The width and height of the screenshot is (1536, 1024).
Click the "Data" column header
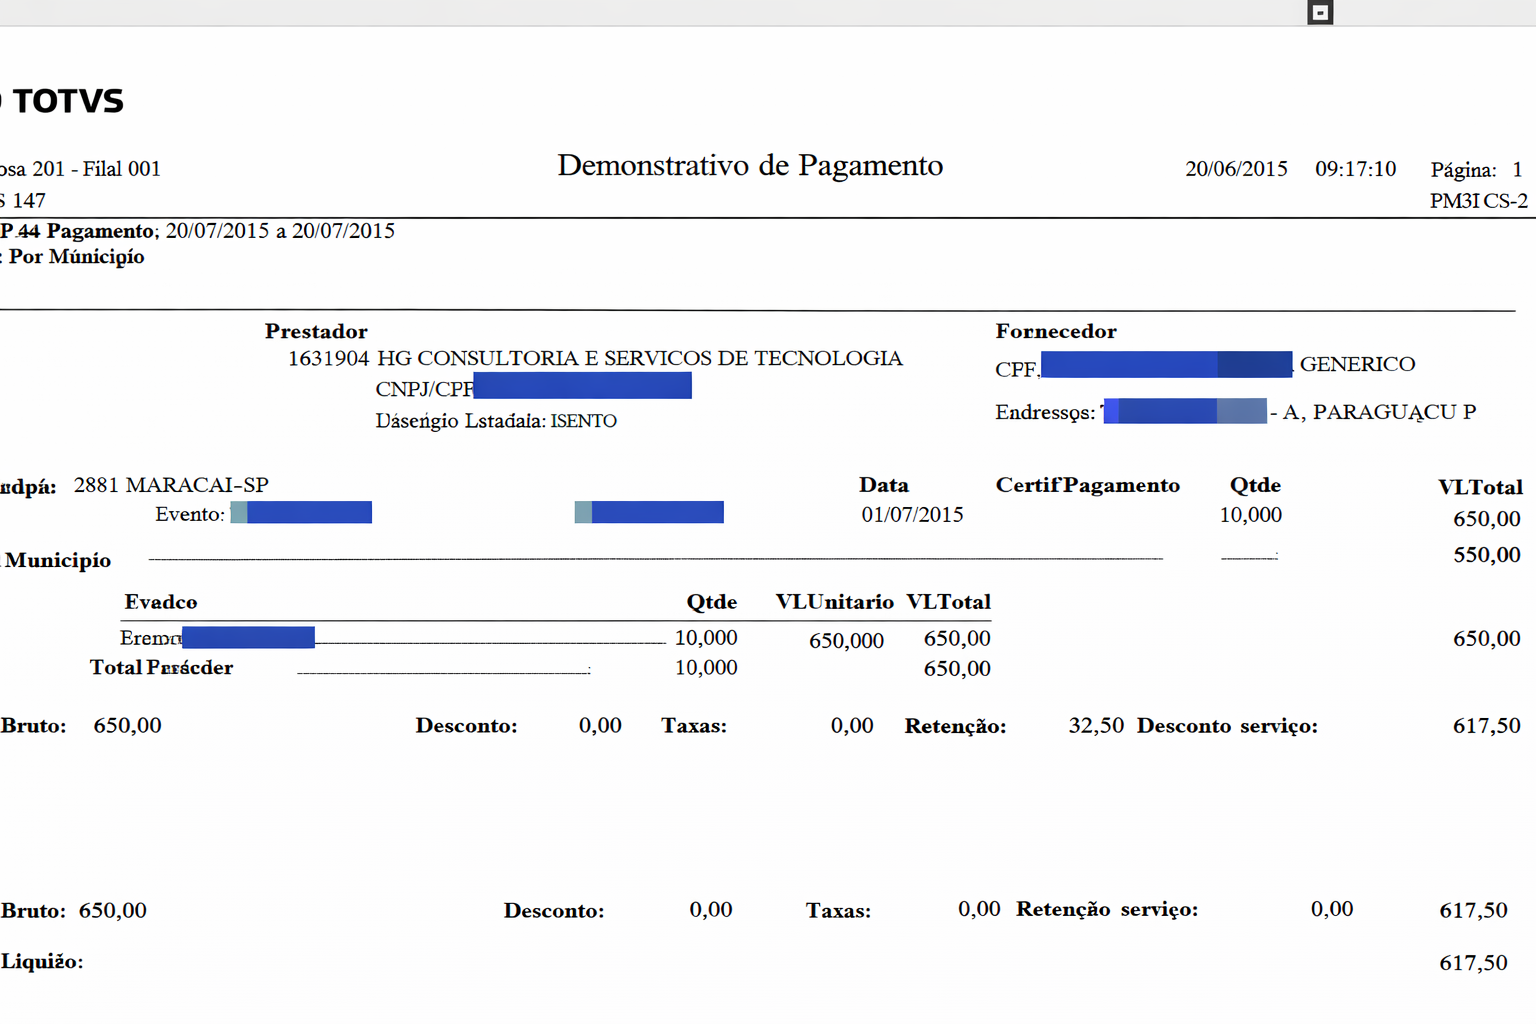[884, 485]
